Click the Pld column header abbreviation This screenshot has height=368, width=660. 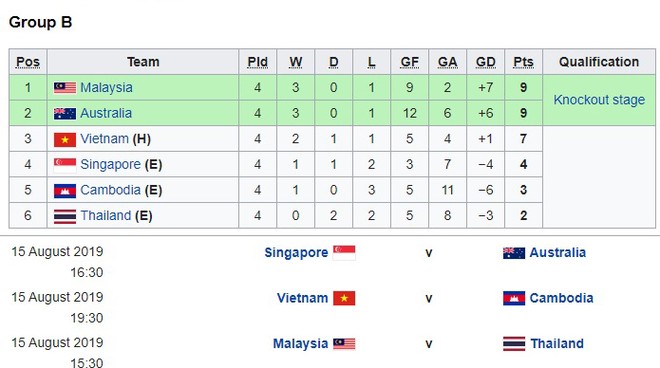(x=258, y=62)
